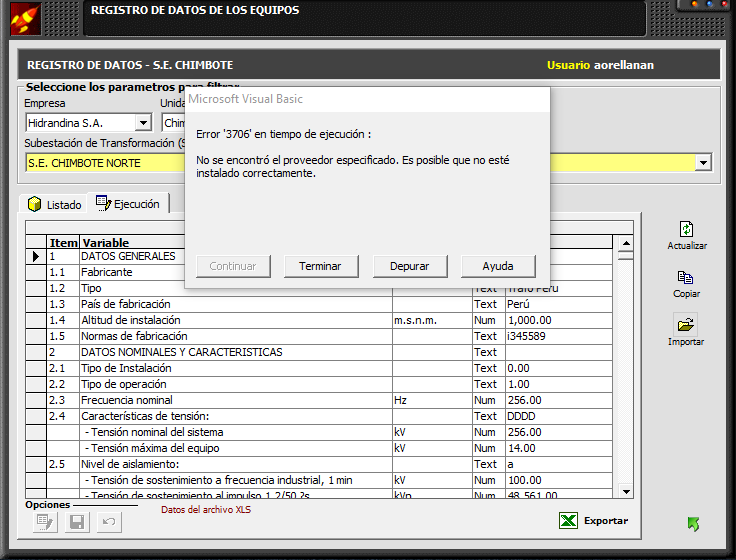The width and height of the screenshot is (736, 560).
Task: Click the table scrollbar up arrow
Action: [626, 243]
